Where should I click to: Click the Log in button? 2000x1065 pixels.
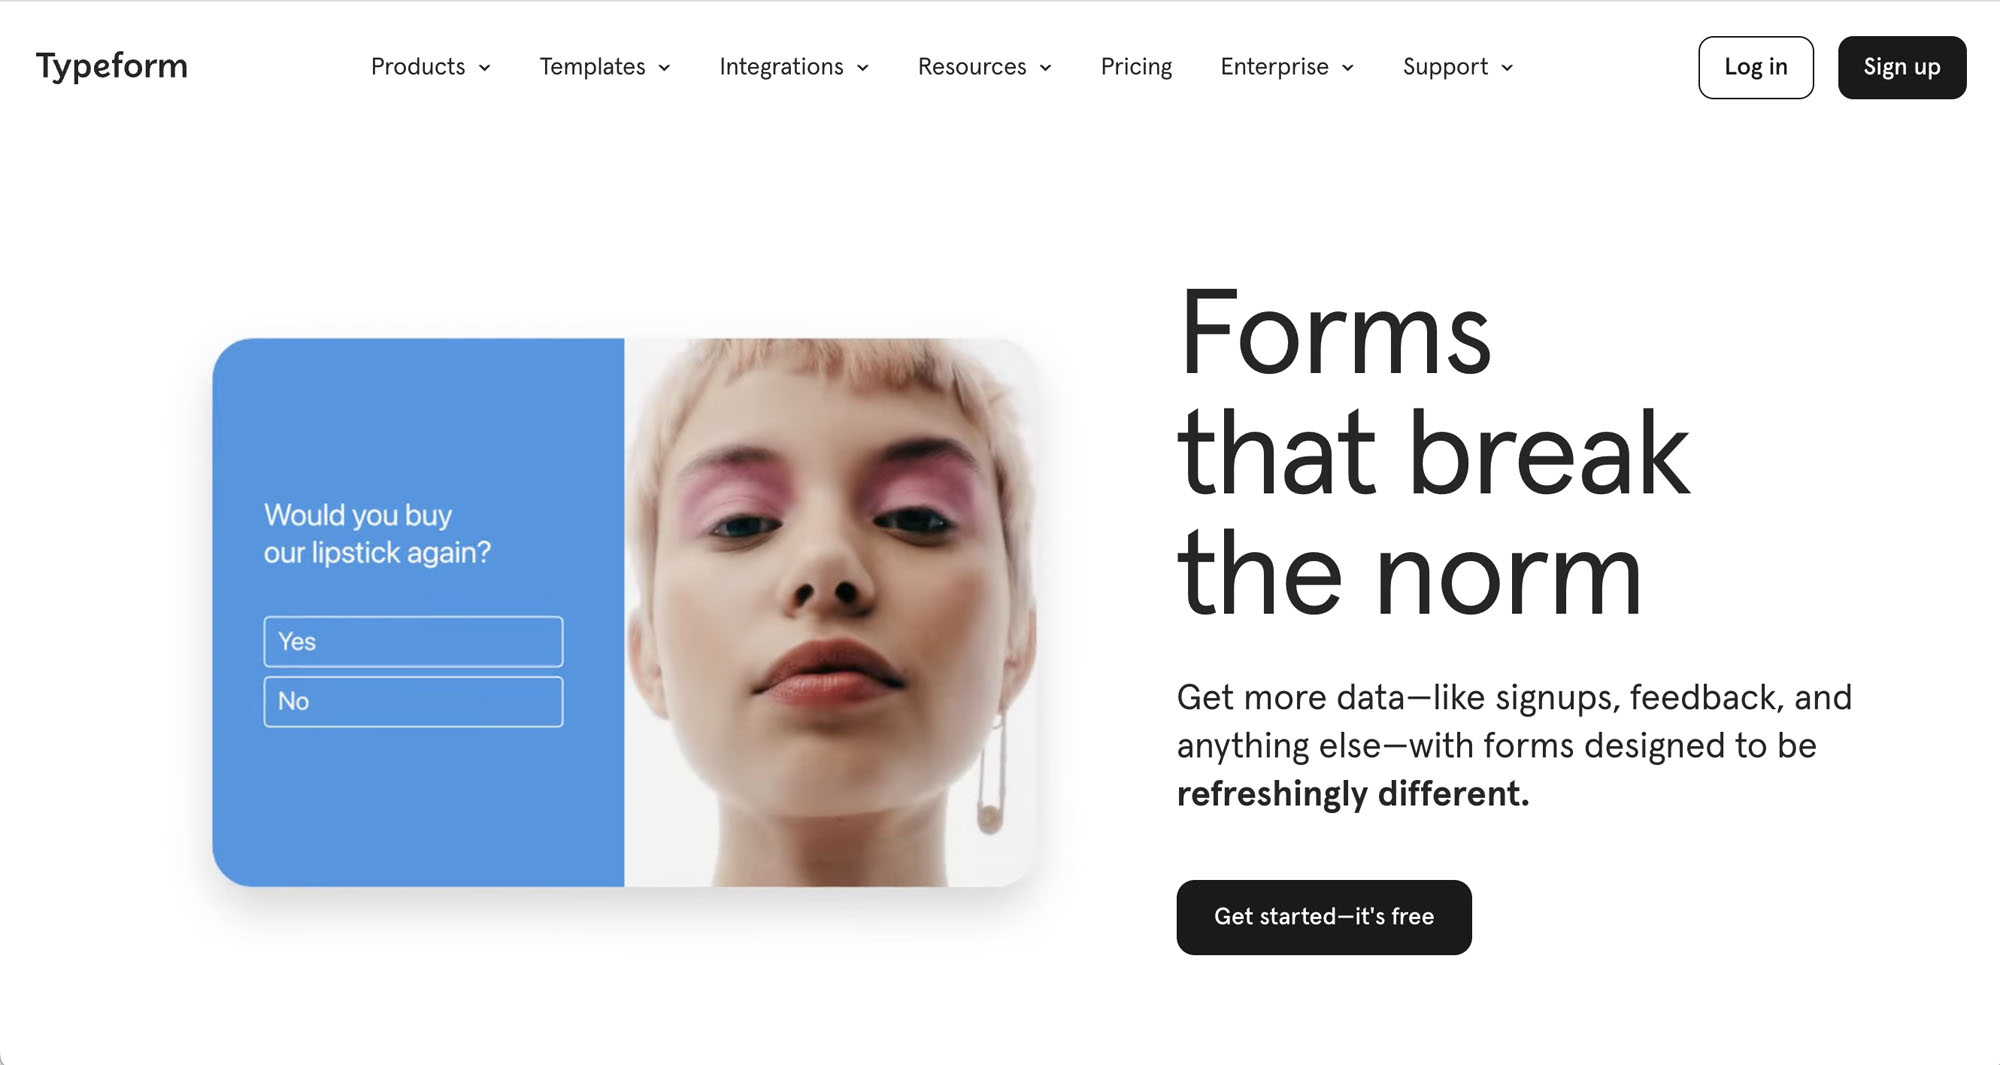(x=1756, y=67)
